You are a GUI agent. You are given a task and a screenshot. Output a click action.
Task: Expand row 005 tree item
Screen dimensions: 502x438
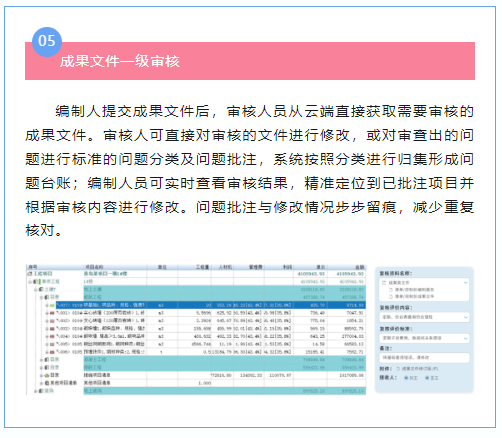(47, 344)
